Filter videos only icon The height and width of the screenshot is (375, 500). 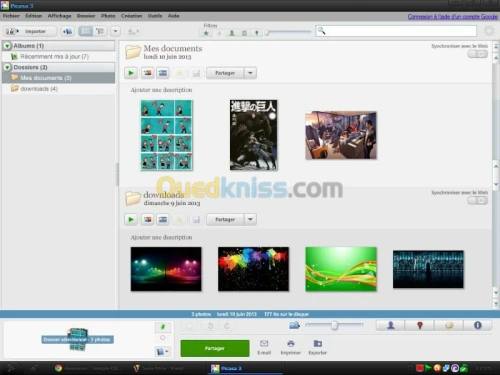[244, 33]
